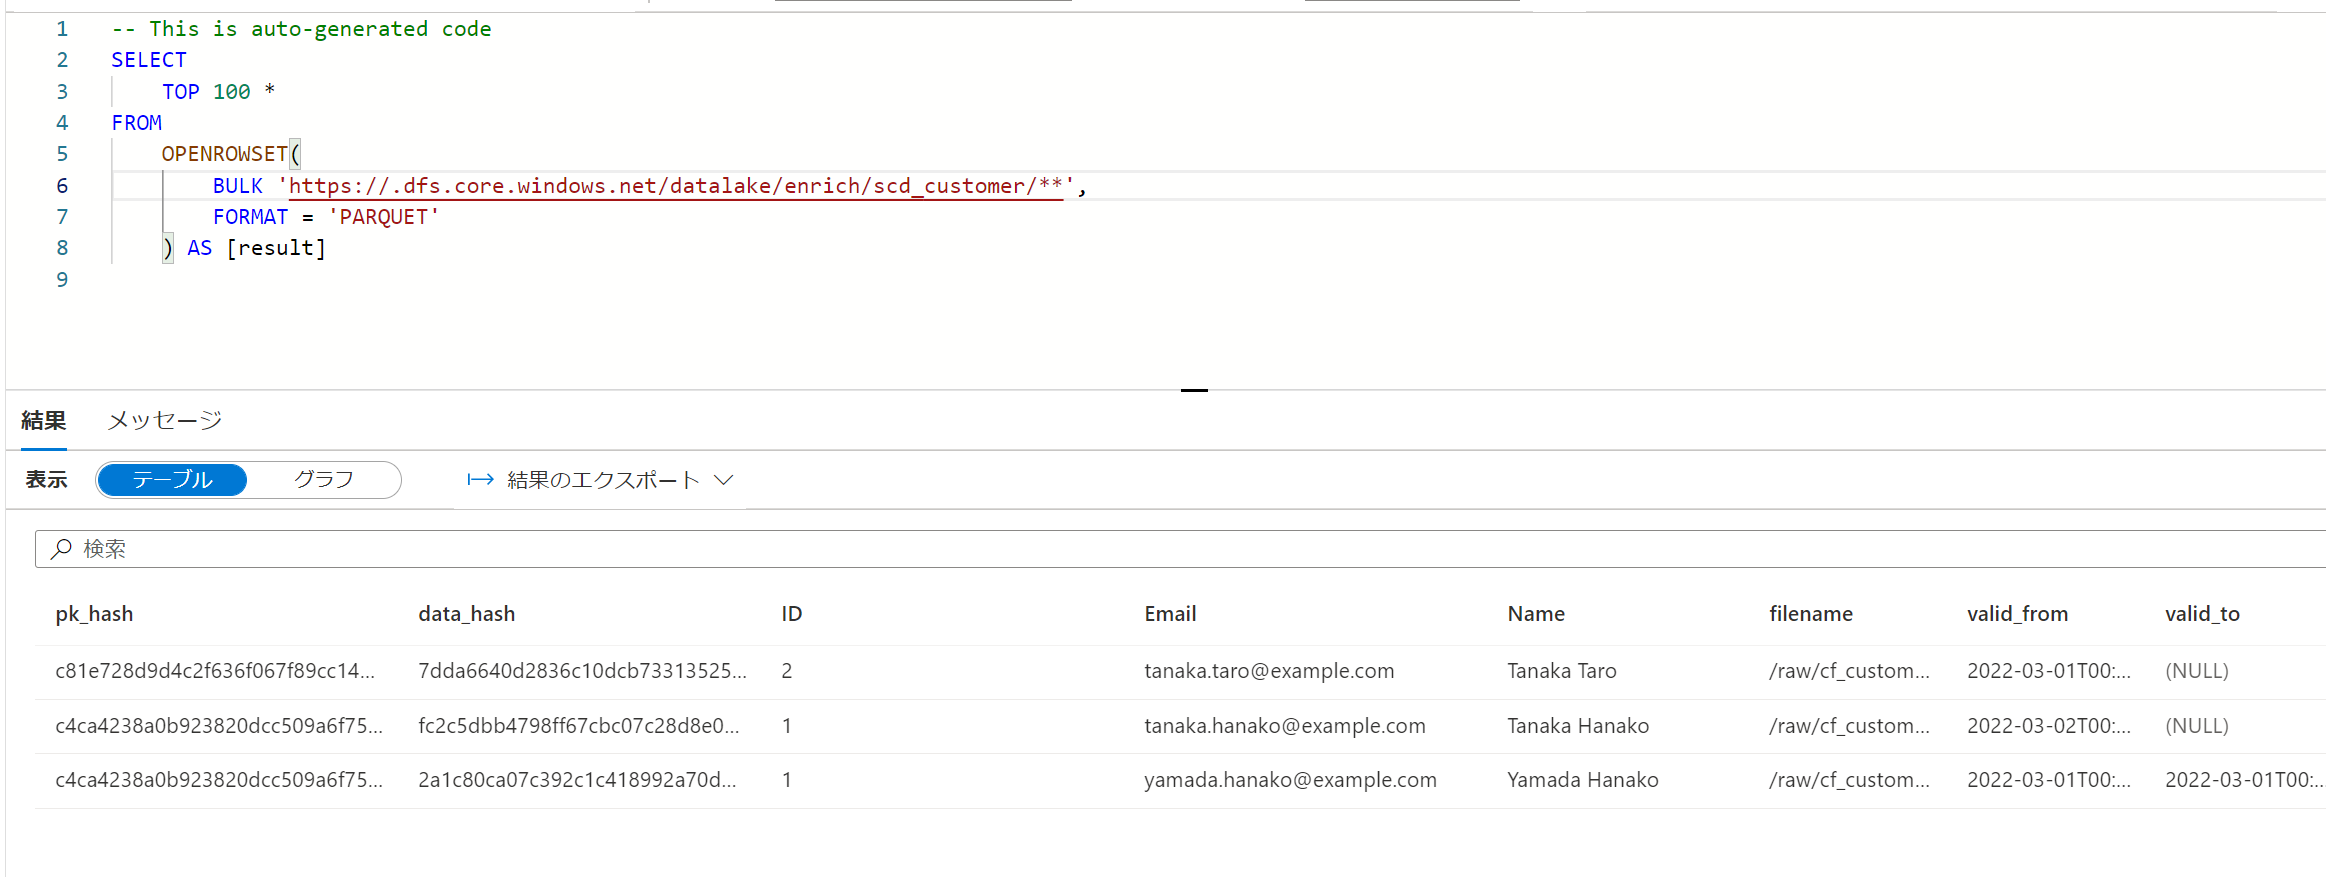Click the Tanaka Taro row name cell
Image resolution: width=2326 pixels, height=877 pixels.
(1562, 671)
